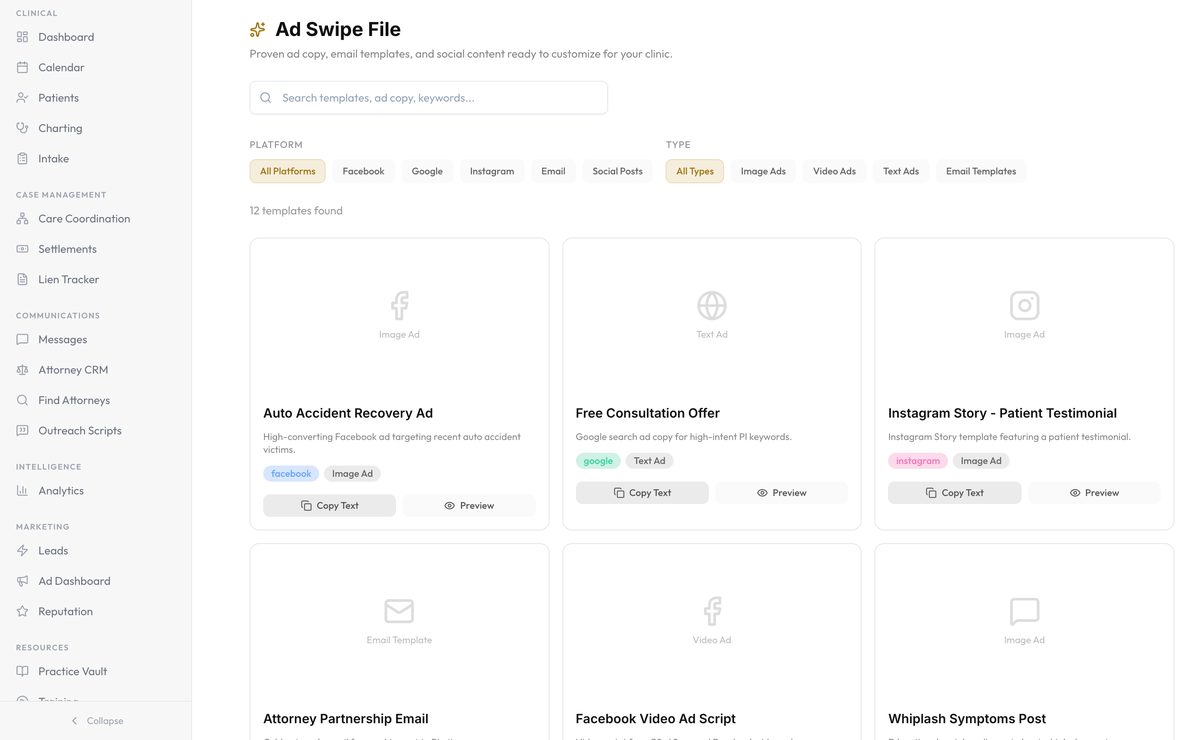Image resolution: width=1200 pixels, height=740 pixels.
Task: Filter platform to Google
Action: (427, 171)
